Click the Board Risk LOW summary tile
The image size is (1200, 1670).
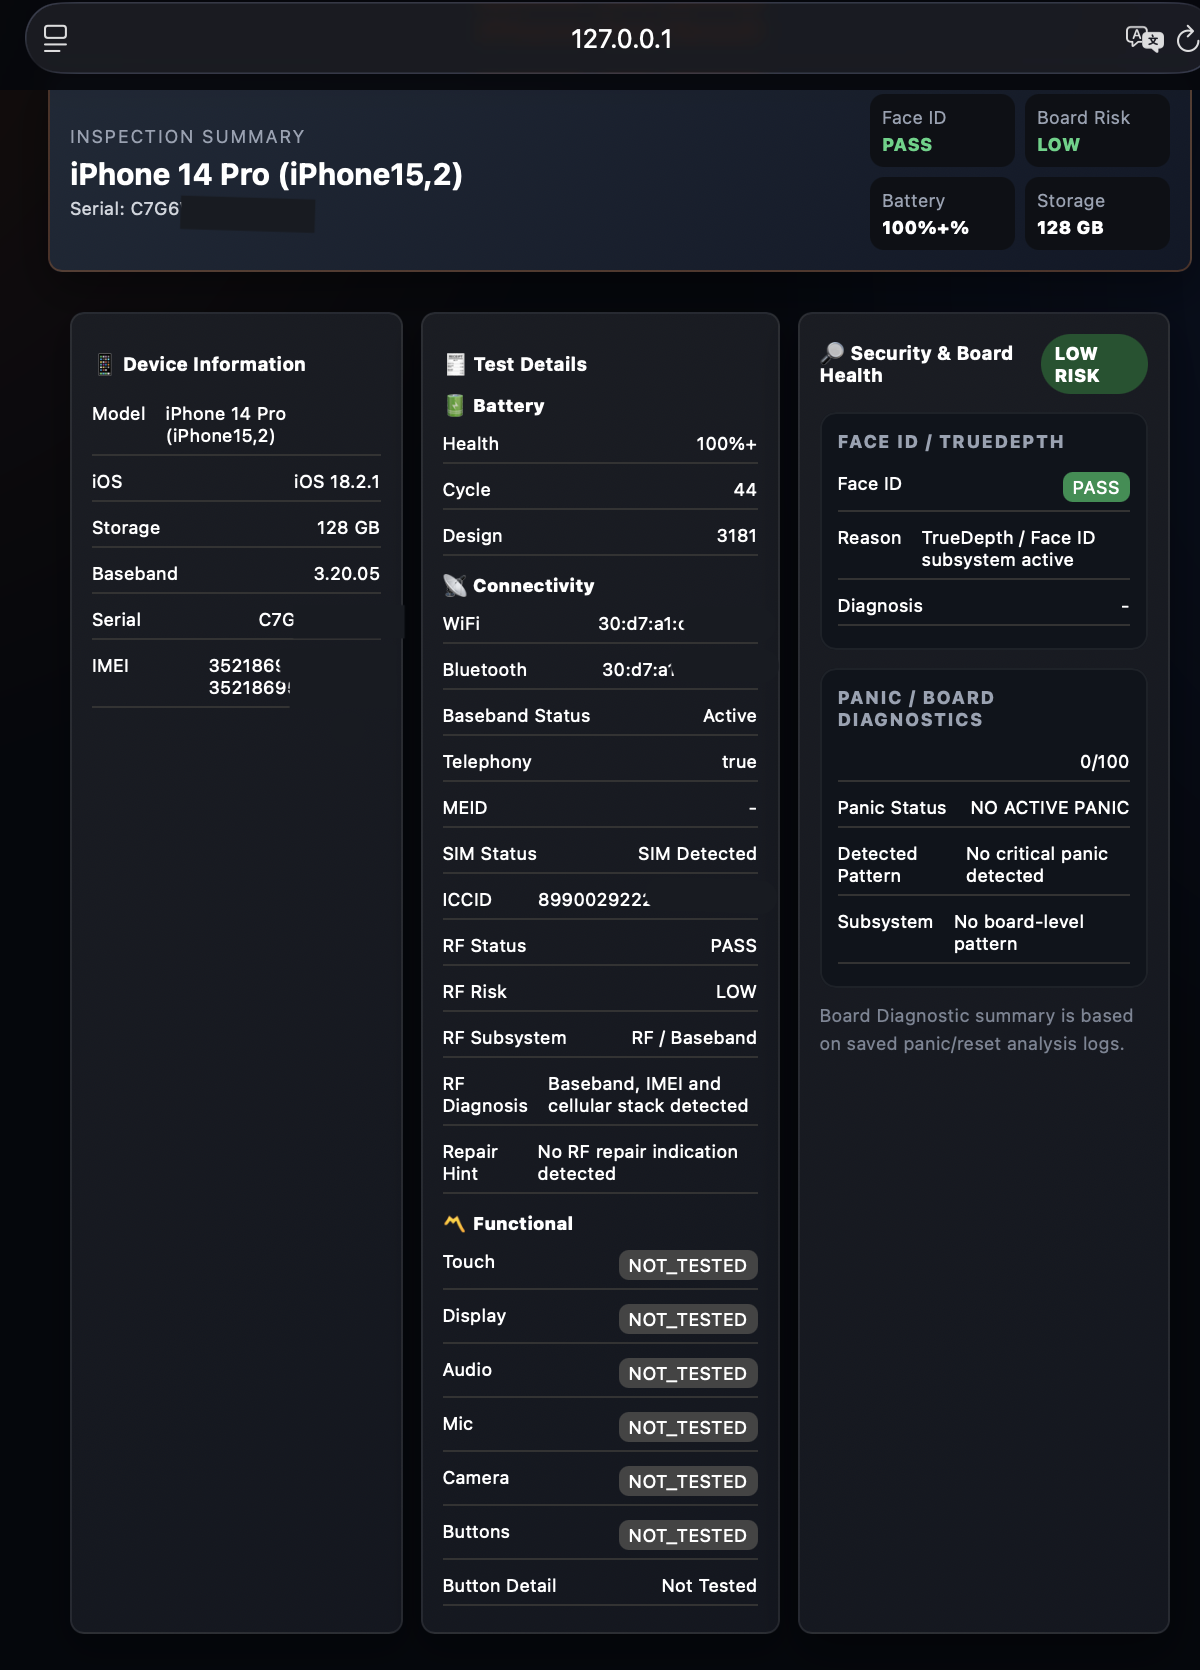(x=1097, y=131)
